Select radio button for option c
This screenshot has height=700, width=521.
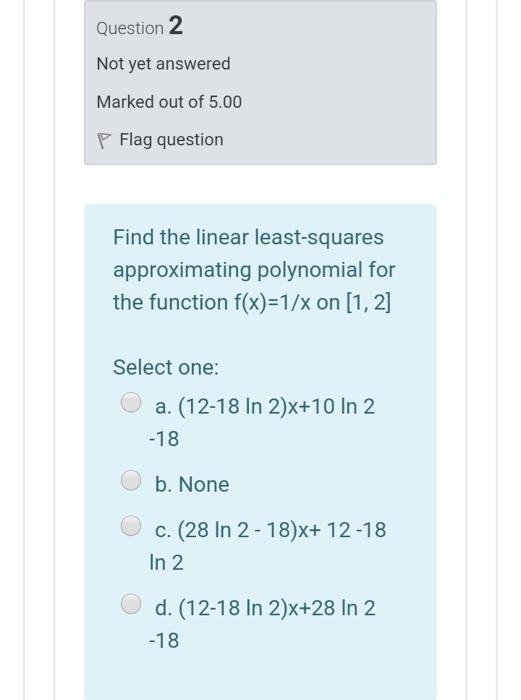(131, 525)
